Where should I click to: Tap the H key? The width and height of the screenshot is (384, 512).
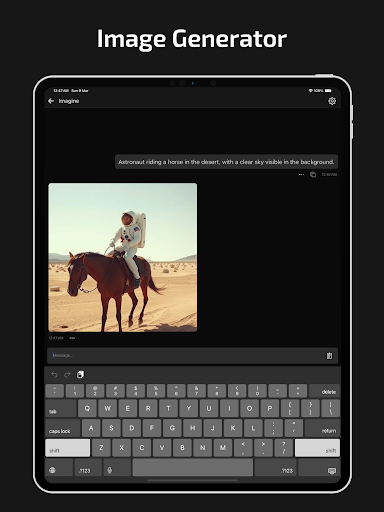tap(193, 428)
